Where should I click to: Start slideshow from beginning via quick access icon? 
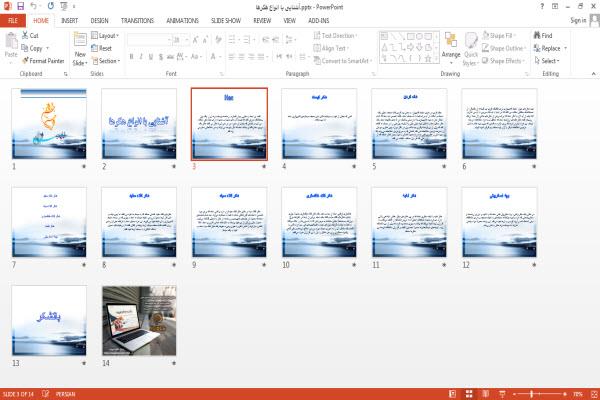(x=64, y=6)
